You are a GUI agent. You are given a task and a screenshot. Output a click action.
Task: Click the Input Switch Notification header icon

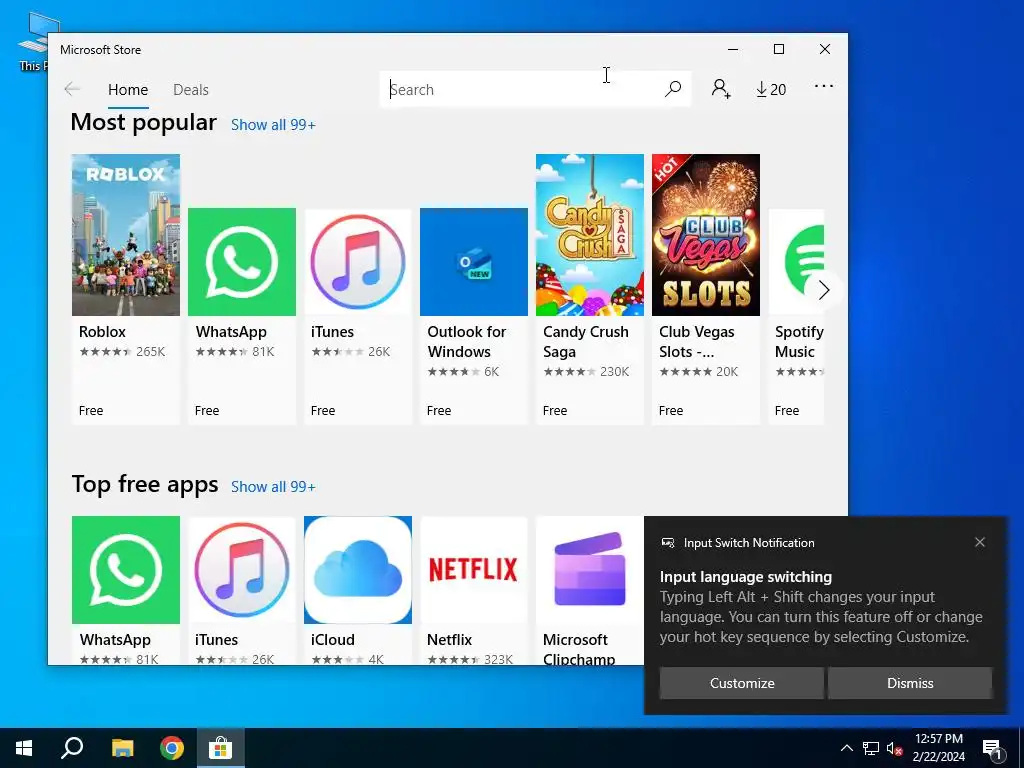coord(667,543)
